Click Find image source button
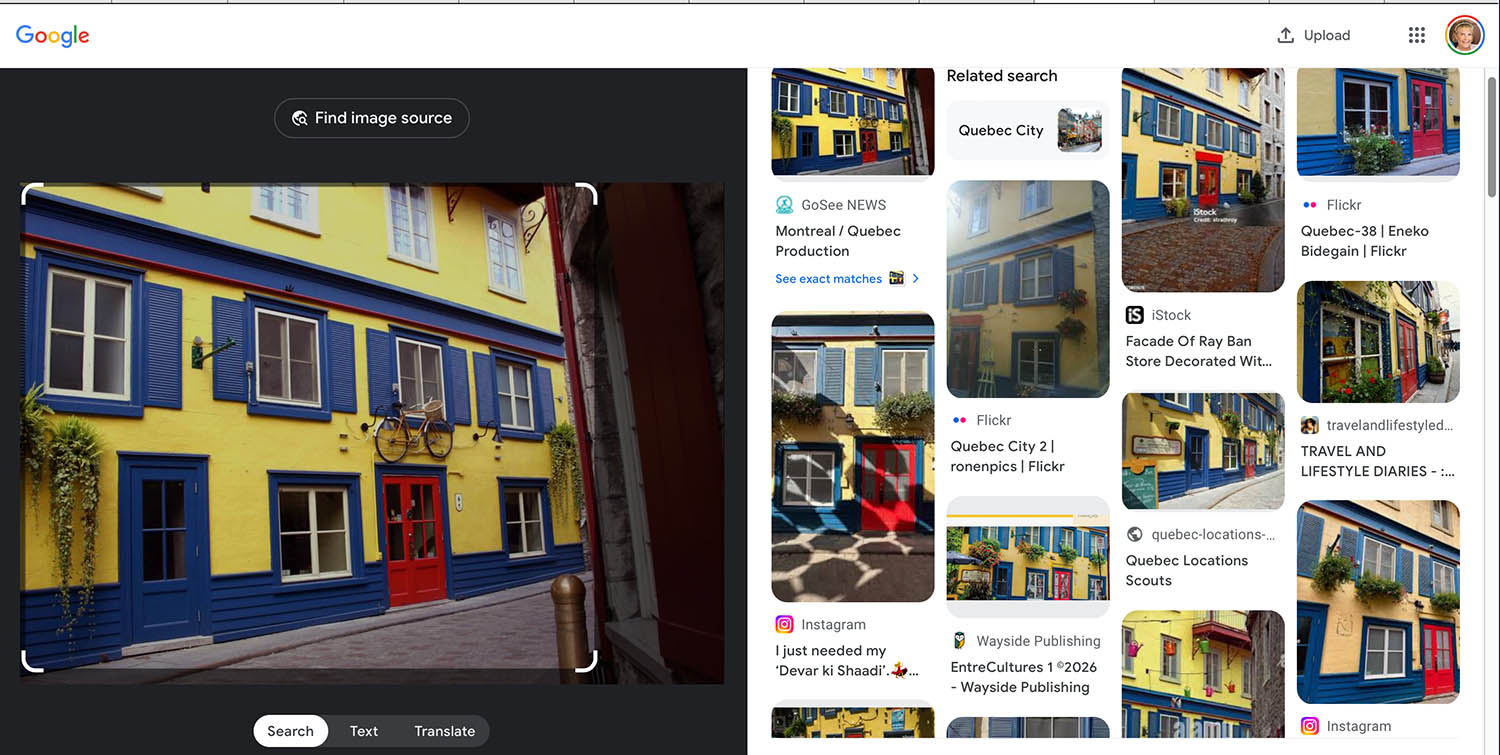This screenshot has width=1500, height=755. [372, 118]
